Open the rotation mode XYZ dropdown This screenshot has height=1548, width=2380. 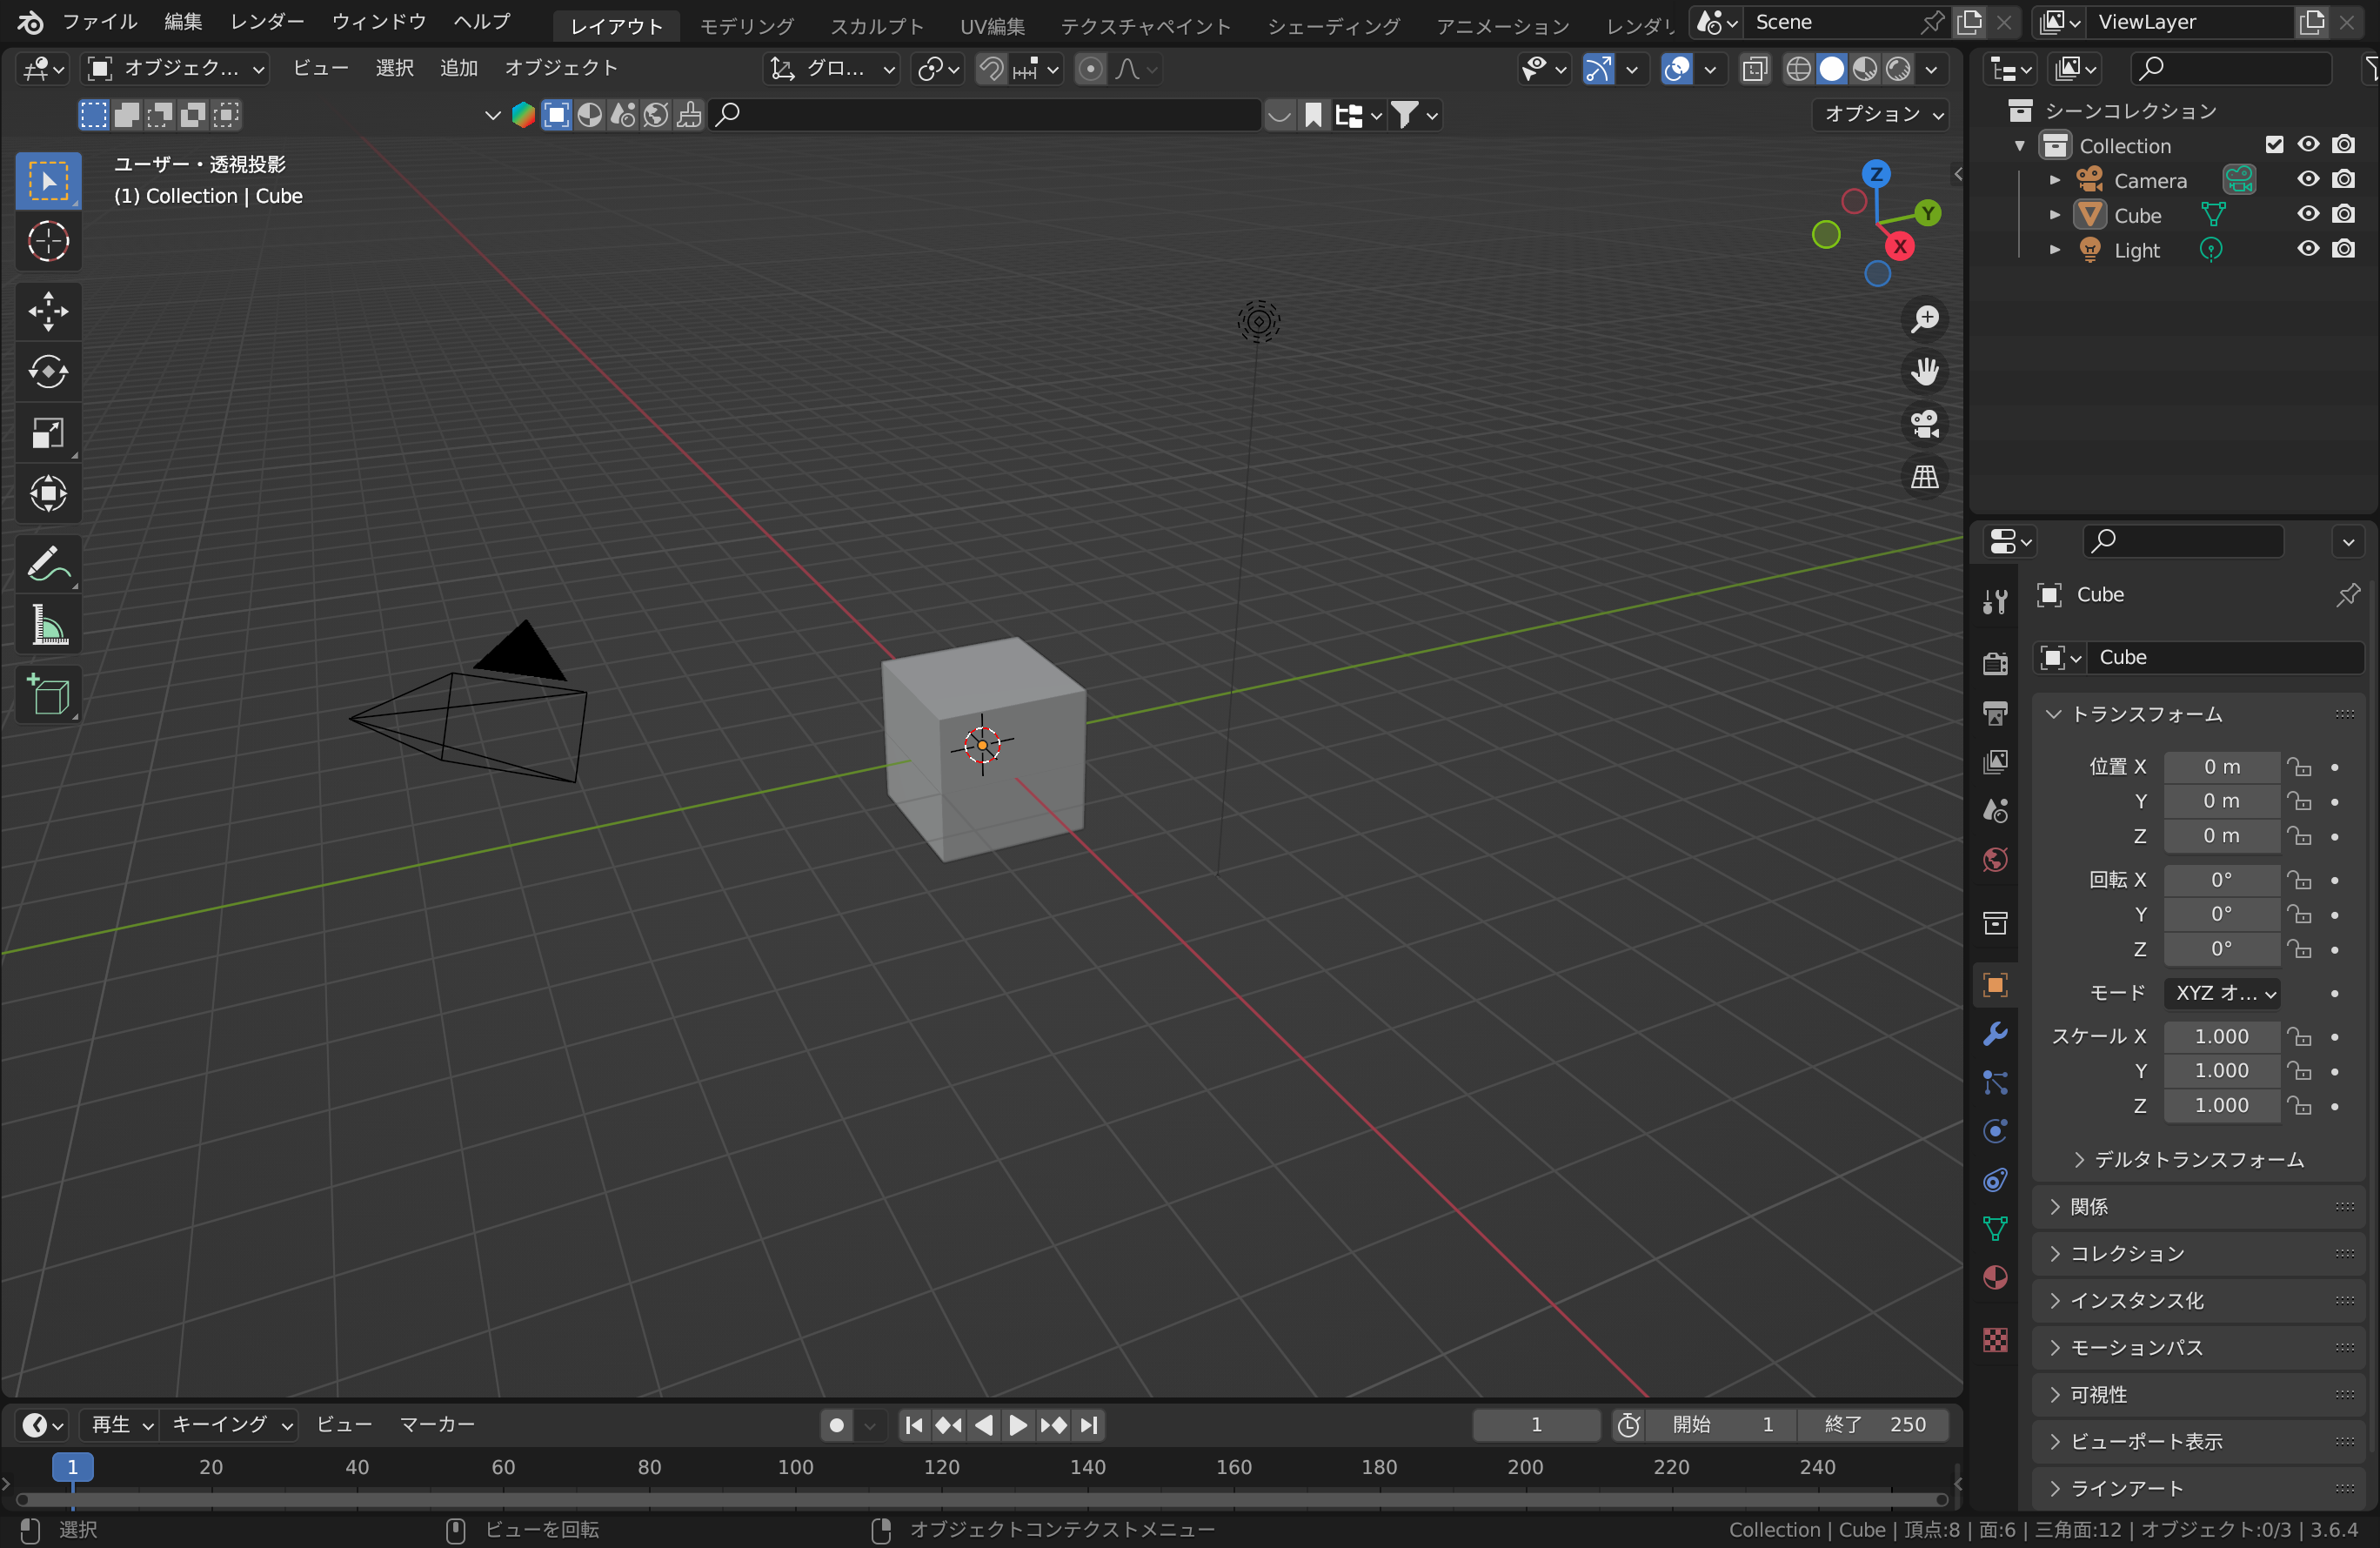tap(2223, 993)
